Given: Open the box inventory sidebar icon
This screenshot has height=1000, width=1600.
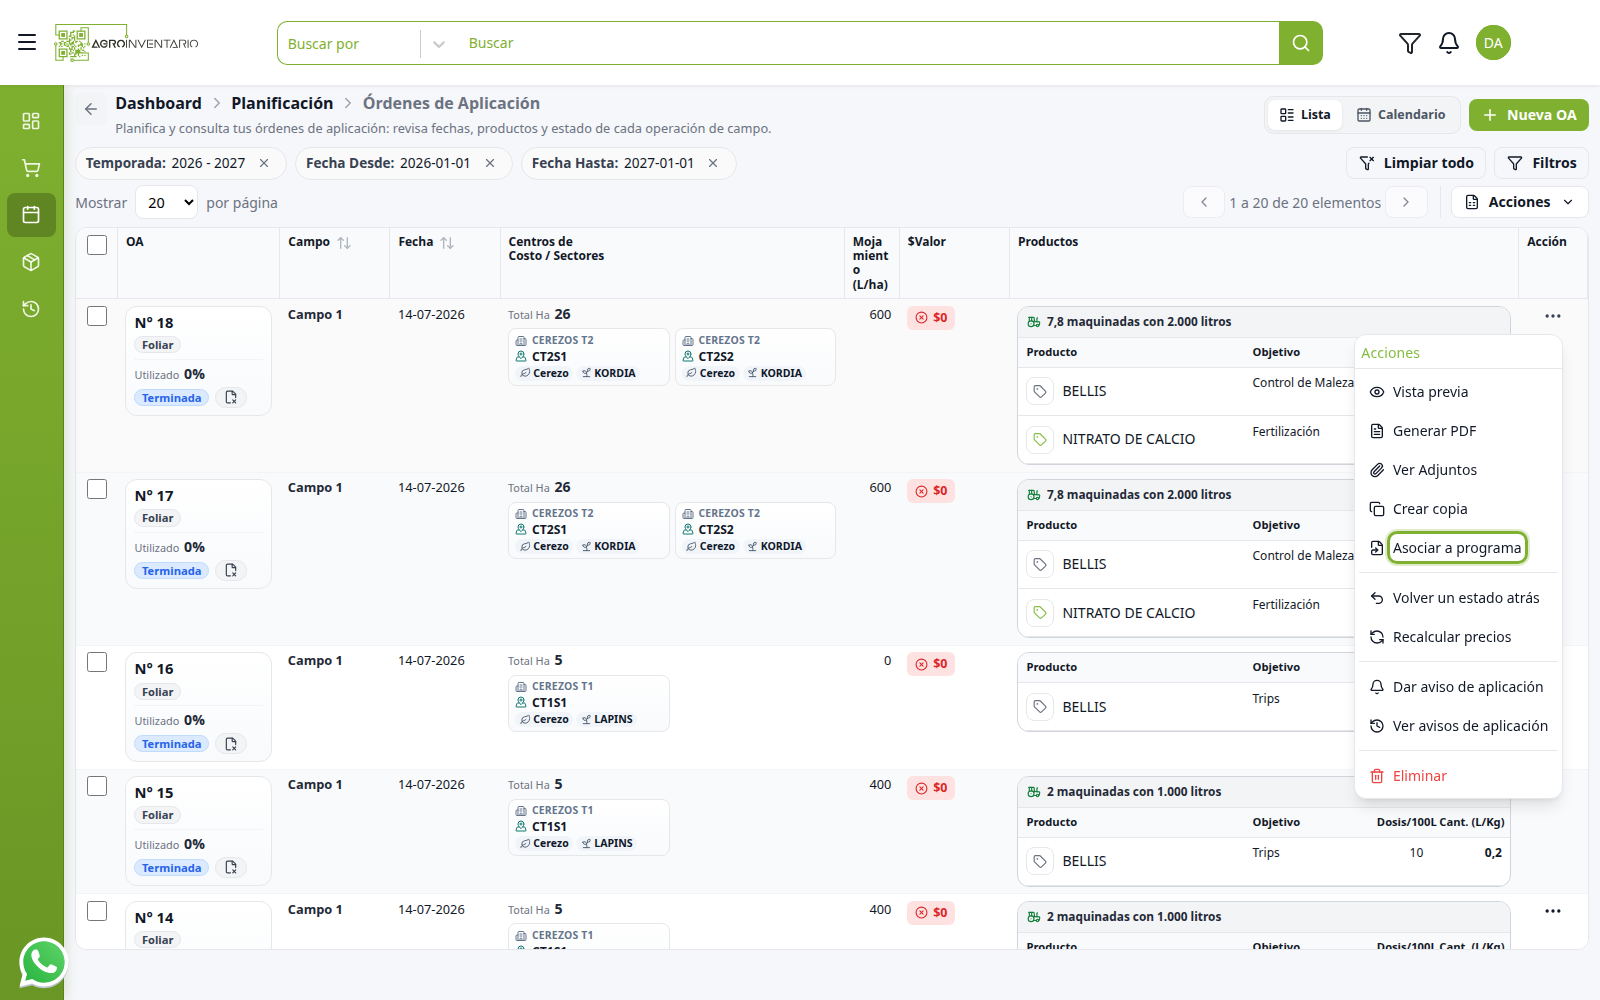Looking at the screenshot, I should (31, 262).
